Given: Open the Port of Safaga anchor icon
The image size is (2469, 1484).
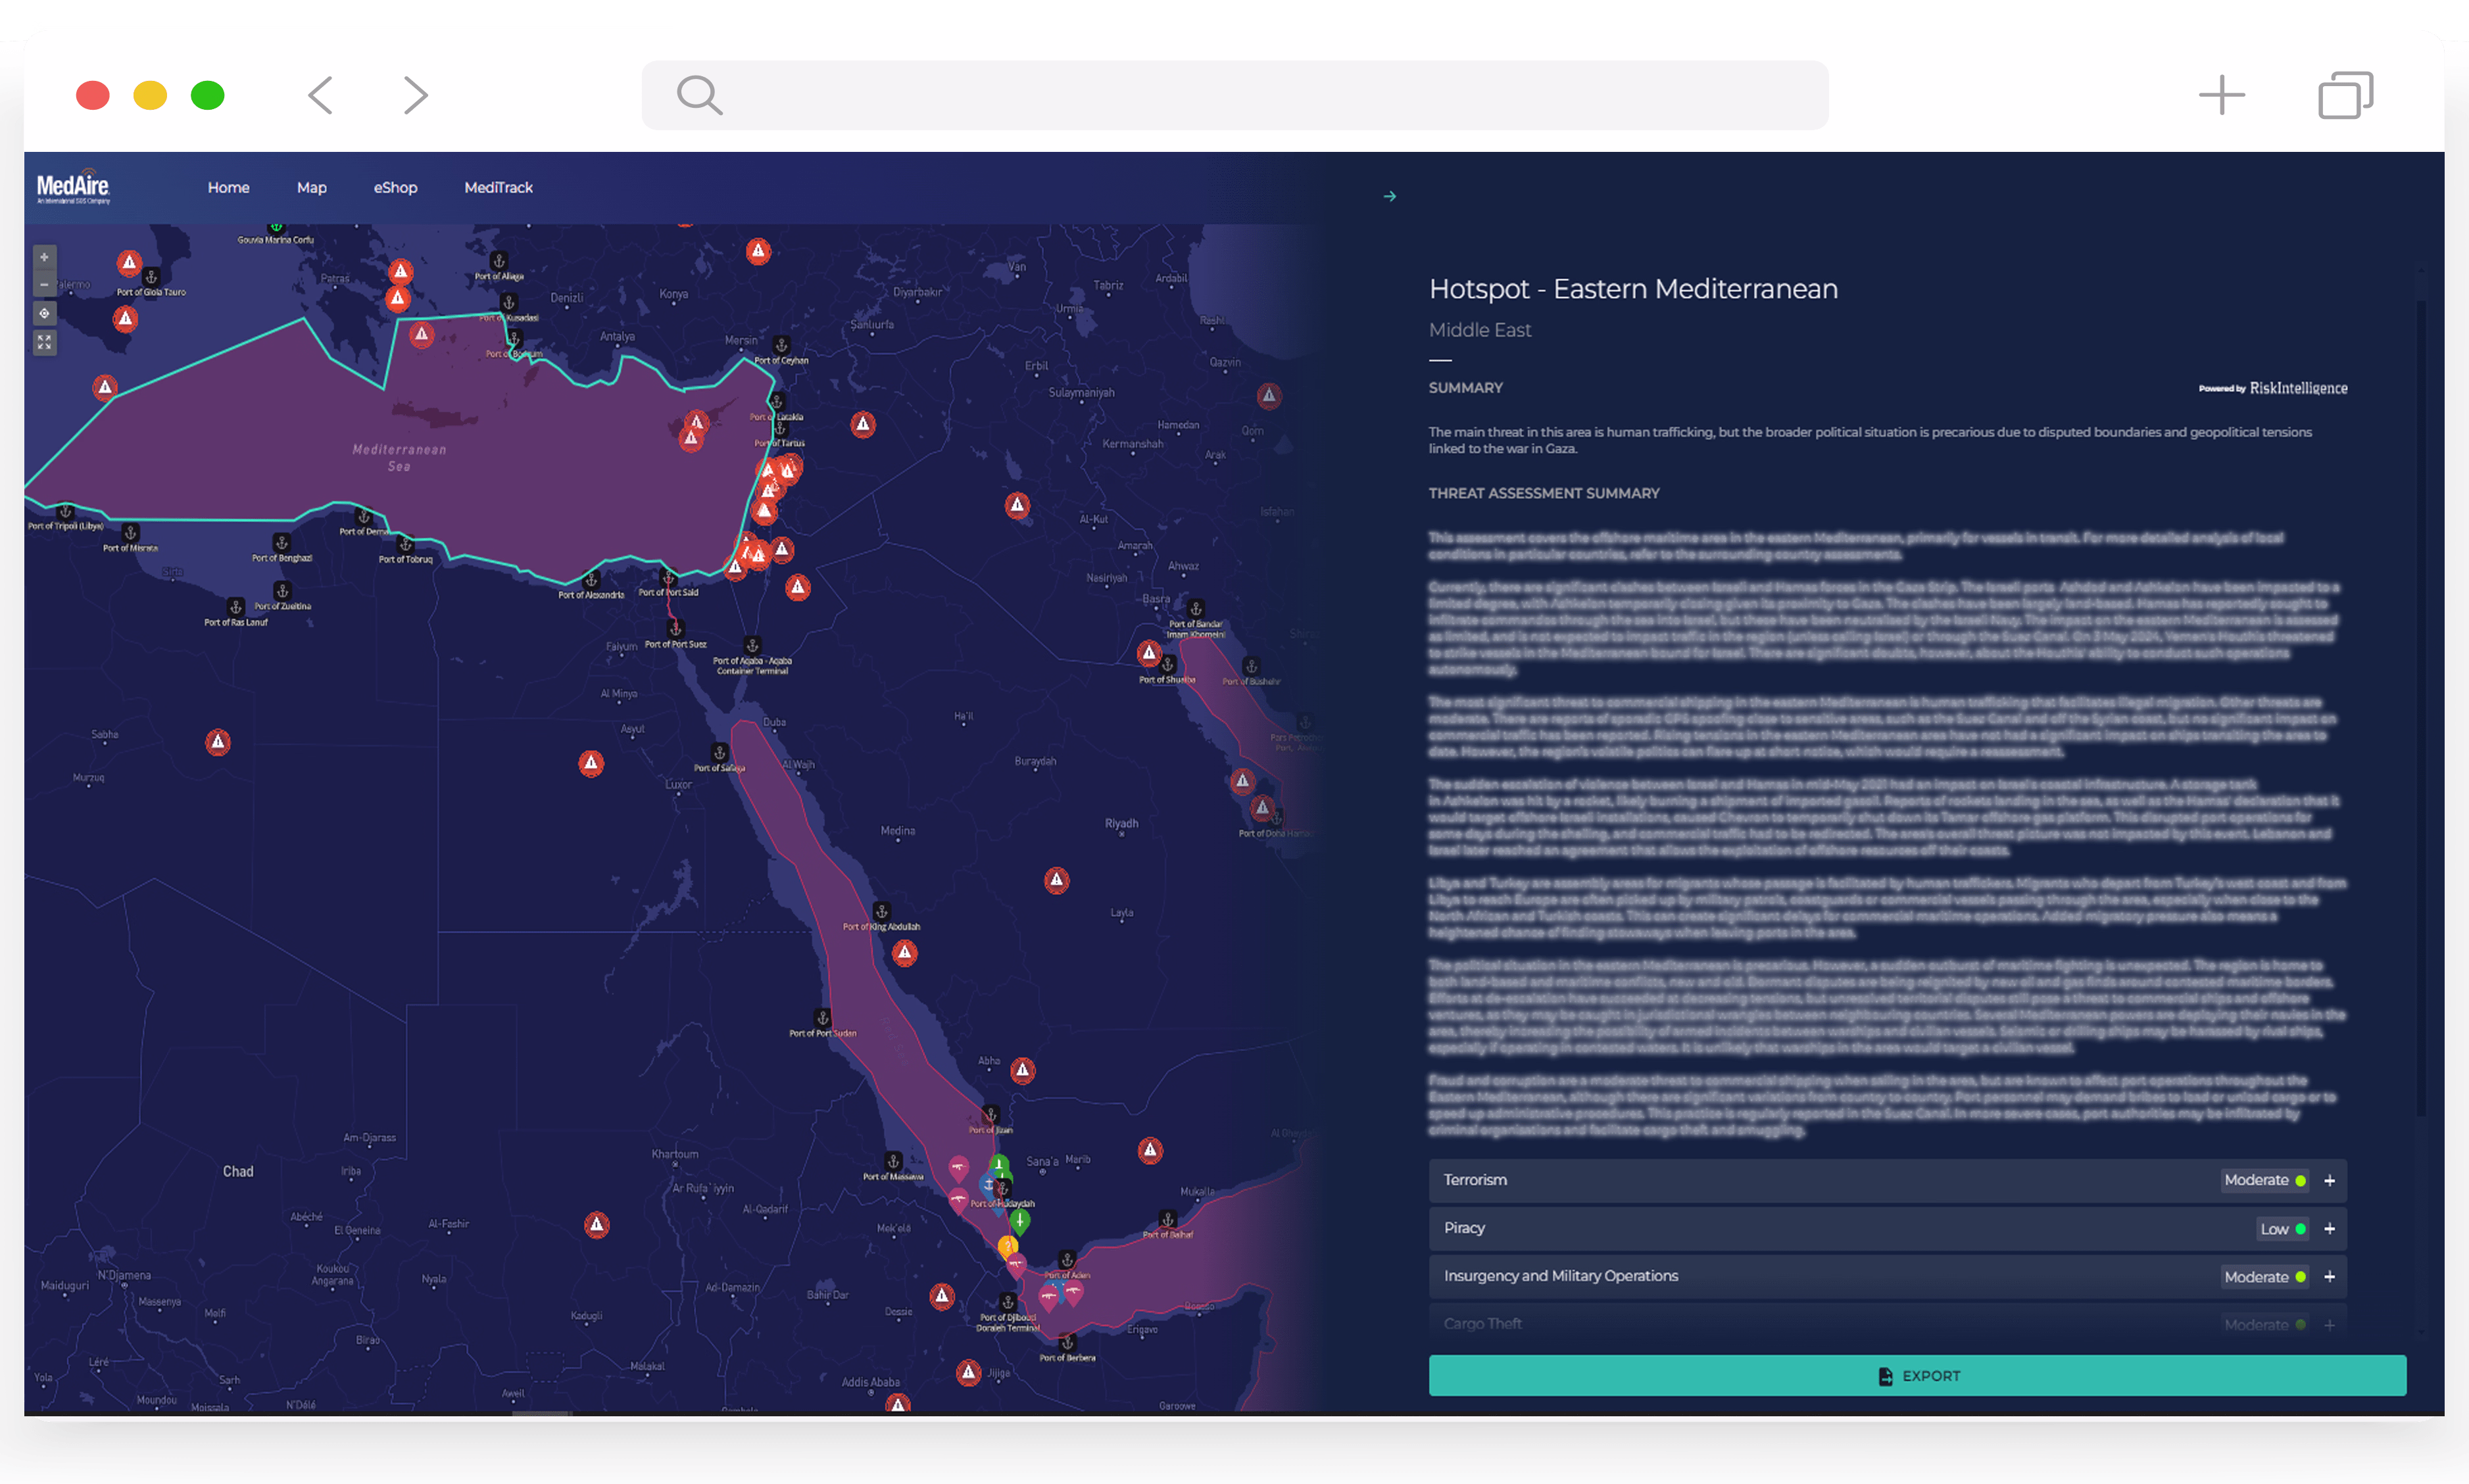Looking at the screenshot, I should coord(719,752).
